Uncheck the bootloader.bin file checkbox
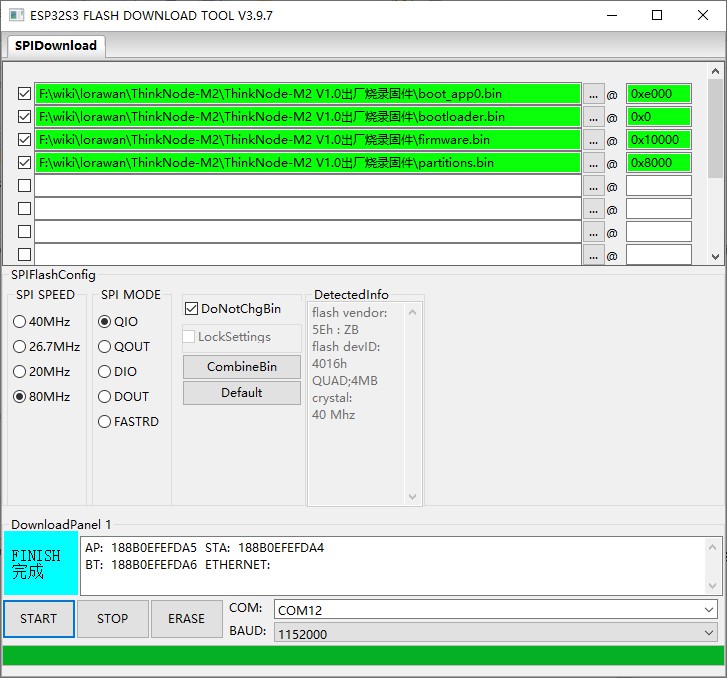Viewport: 727px width, 678px height. pos(24,116)
